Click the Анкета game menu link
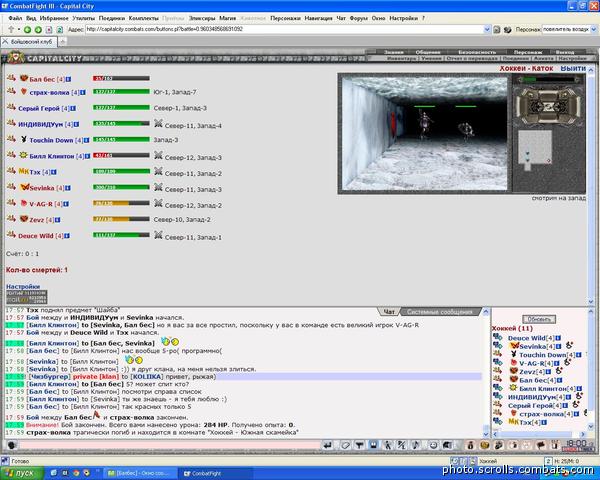Image resolution: width=600 pixels, height=480 pixels. click(543, 59)
